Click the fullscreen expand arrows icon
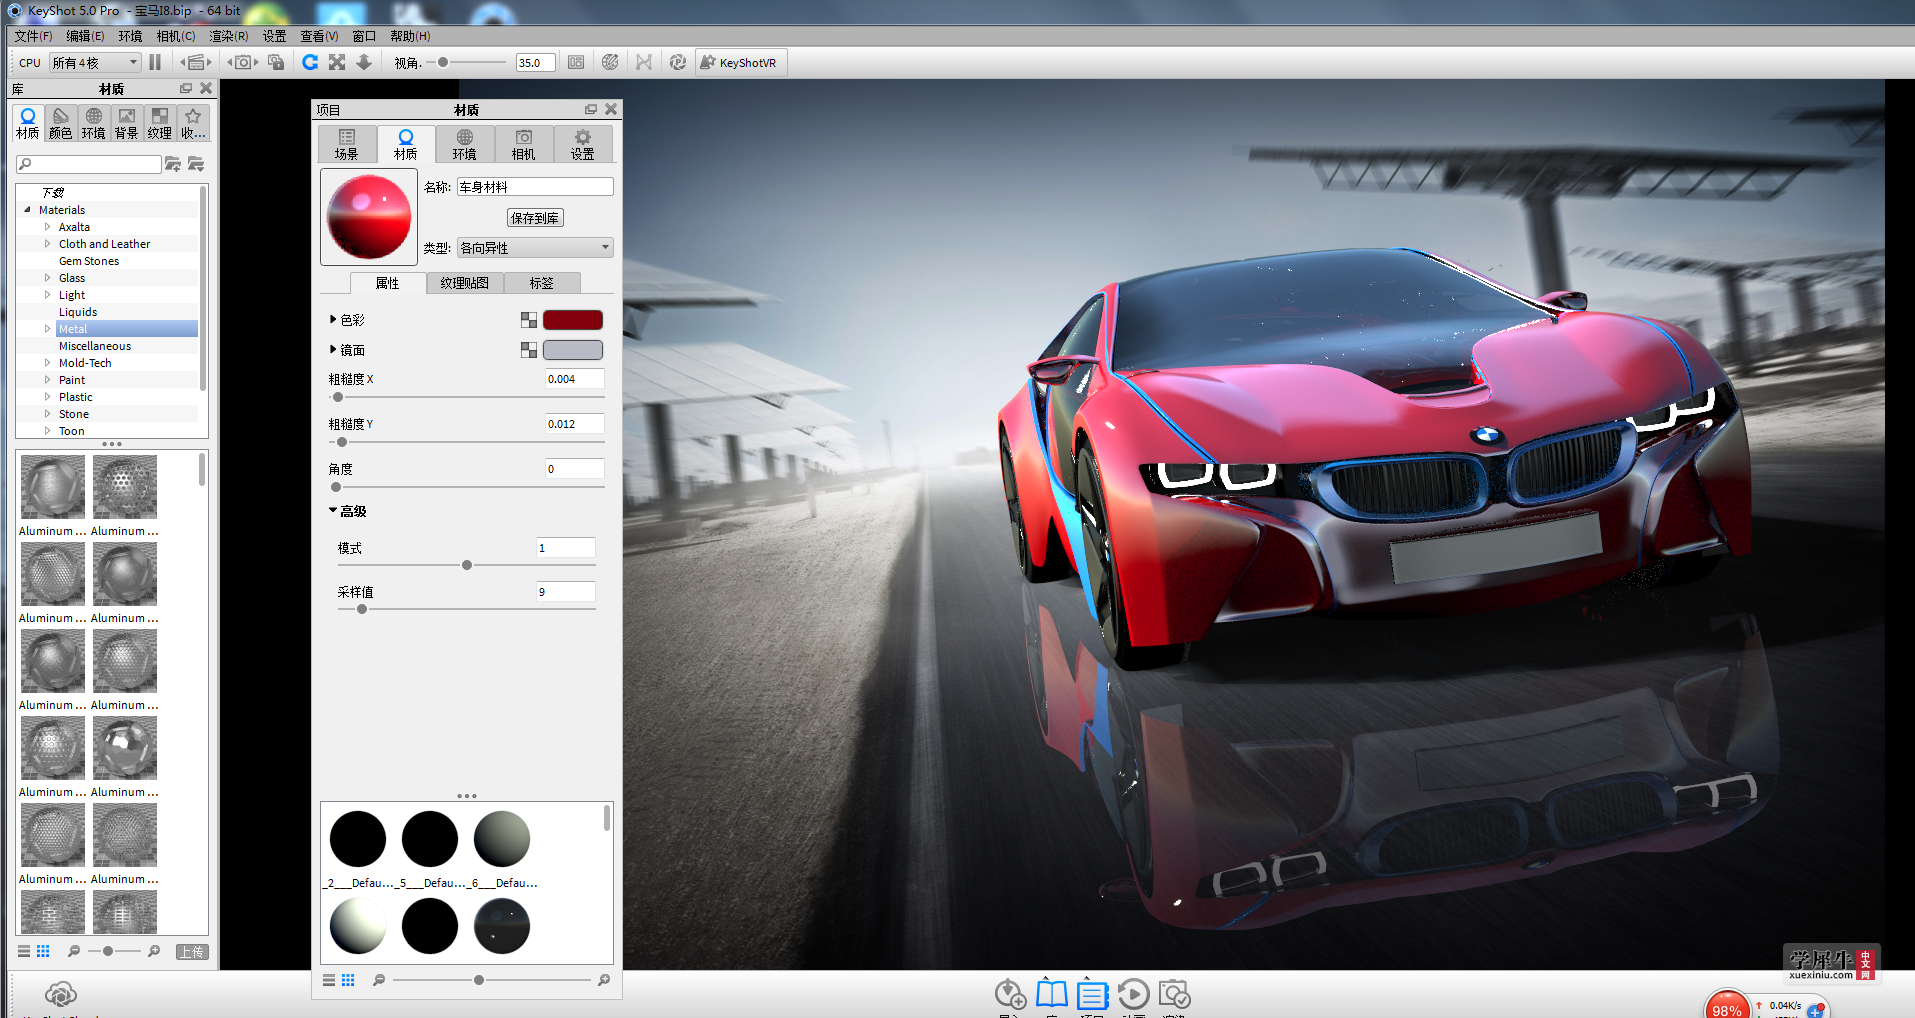 [x=337, y=62]
